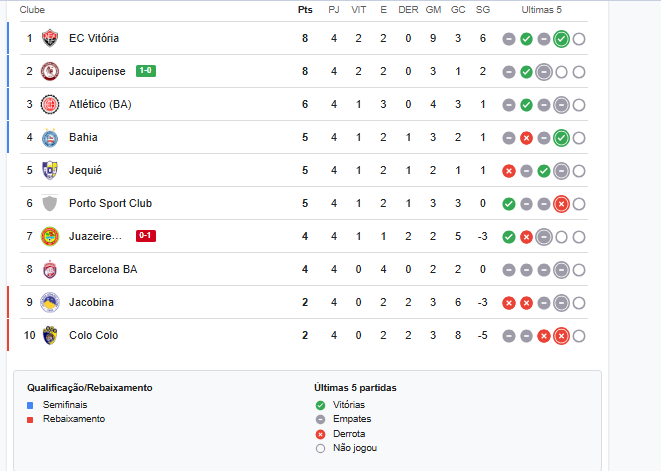Click the EC Vitória club crest
Image resolution: width=661 pixels, height=471 pixels.
50,38
